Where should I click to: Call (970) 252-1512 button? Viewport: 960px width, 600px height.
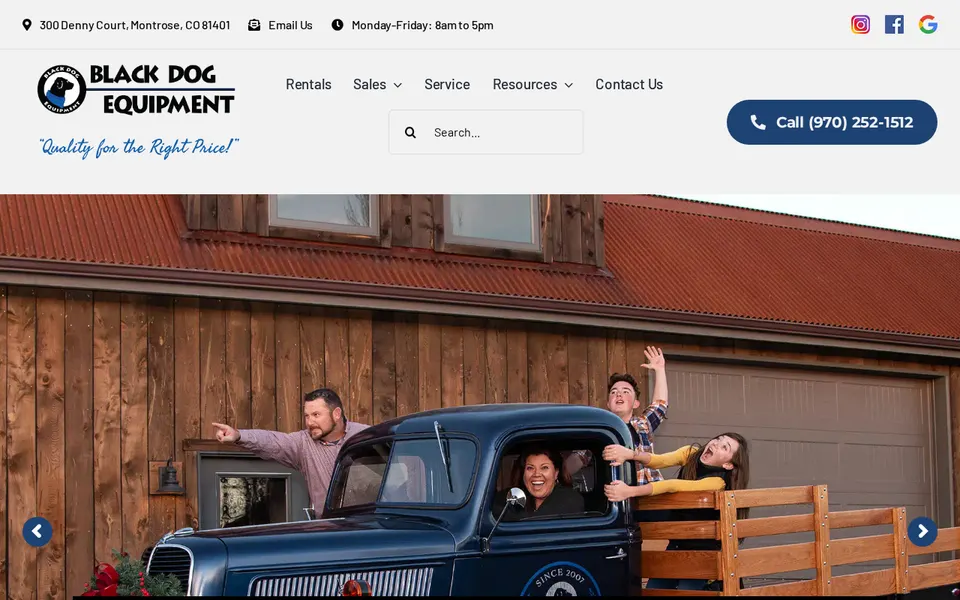pos(831,122)
